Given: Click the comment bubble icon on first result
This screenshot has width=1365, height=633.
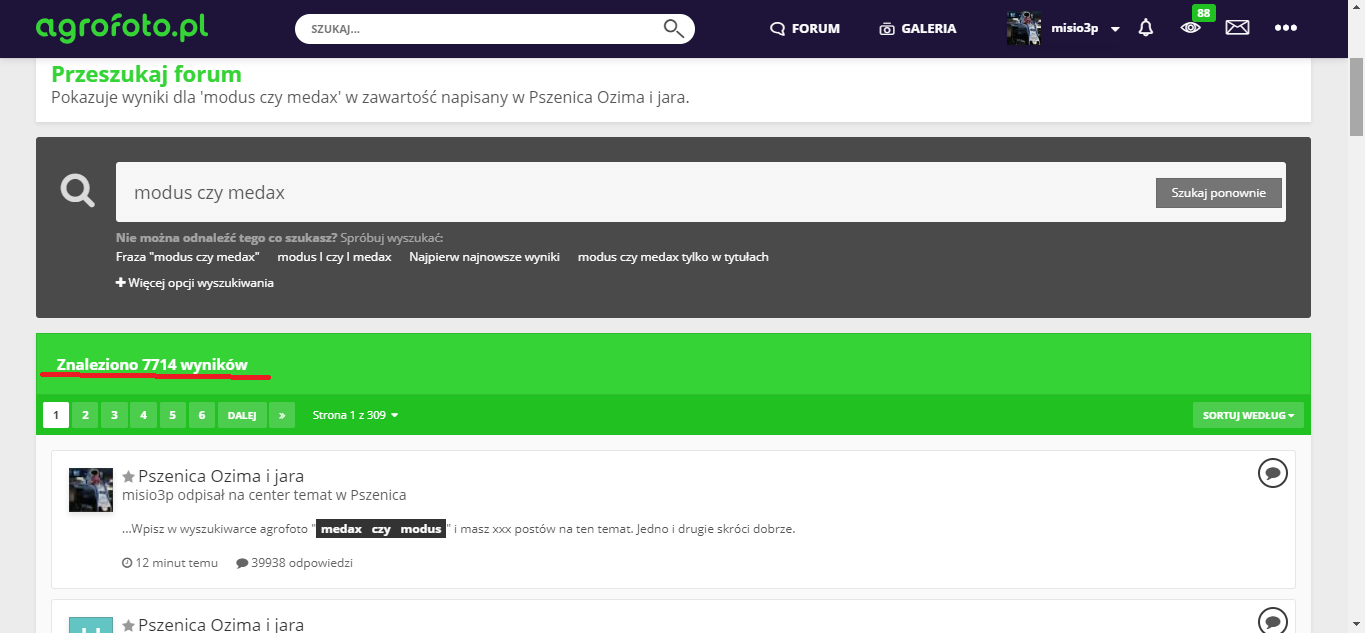Looking at the screenshot, I should pyautogui.click(x=1272, y=473).
